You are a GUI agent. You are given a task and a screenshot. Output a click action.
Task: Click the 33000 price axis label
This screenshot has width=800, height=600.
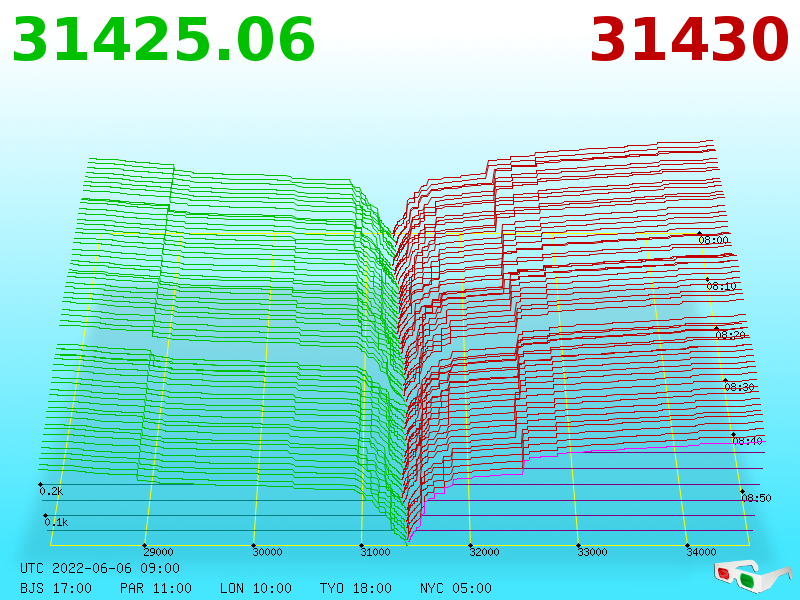[592, 552]
